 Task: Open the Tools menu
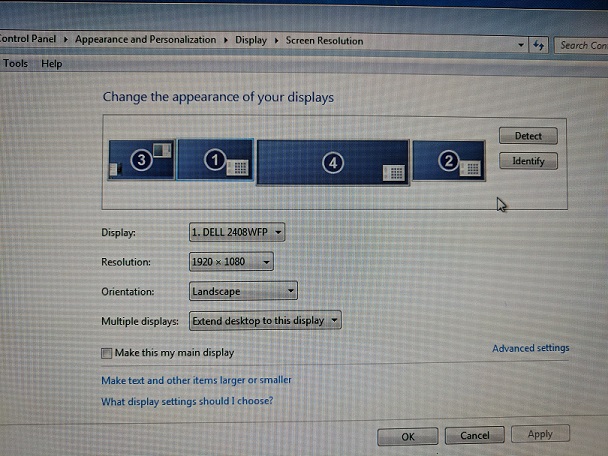15,63
